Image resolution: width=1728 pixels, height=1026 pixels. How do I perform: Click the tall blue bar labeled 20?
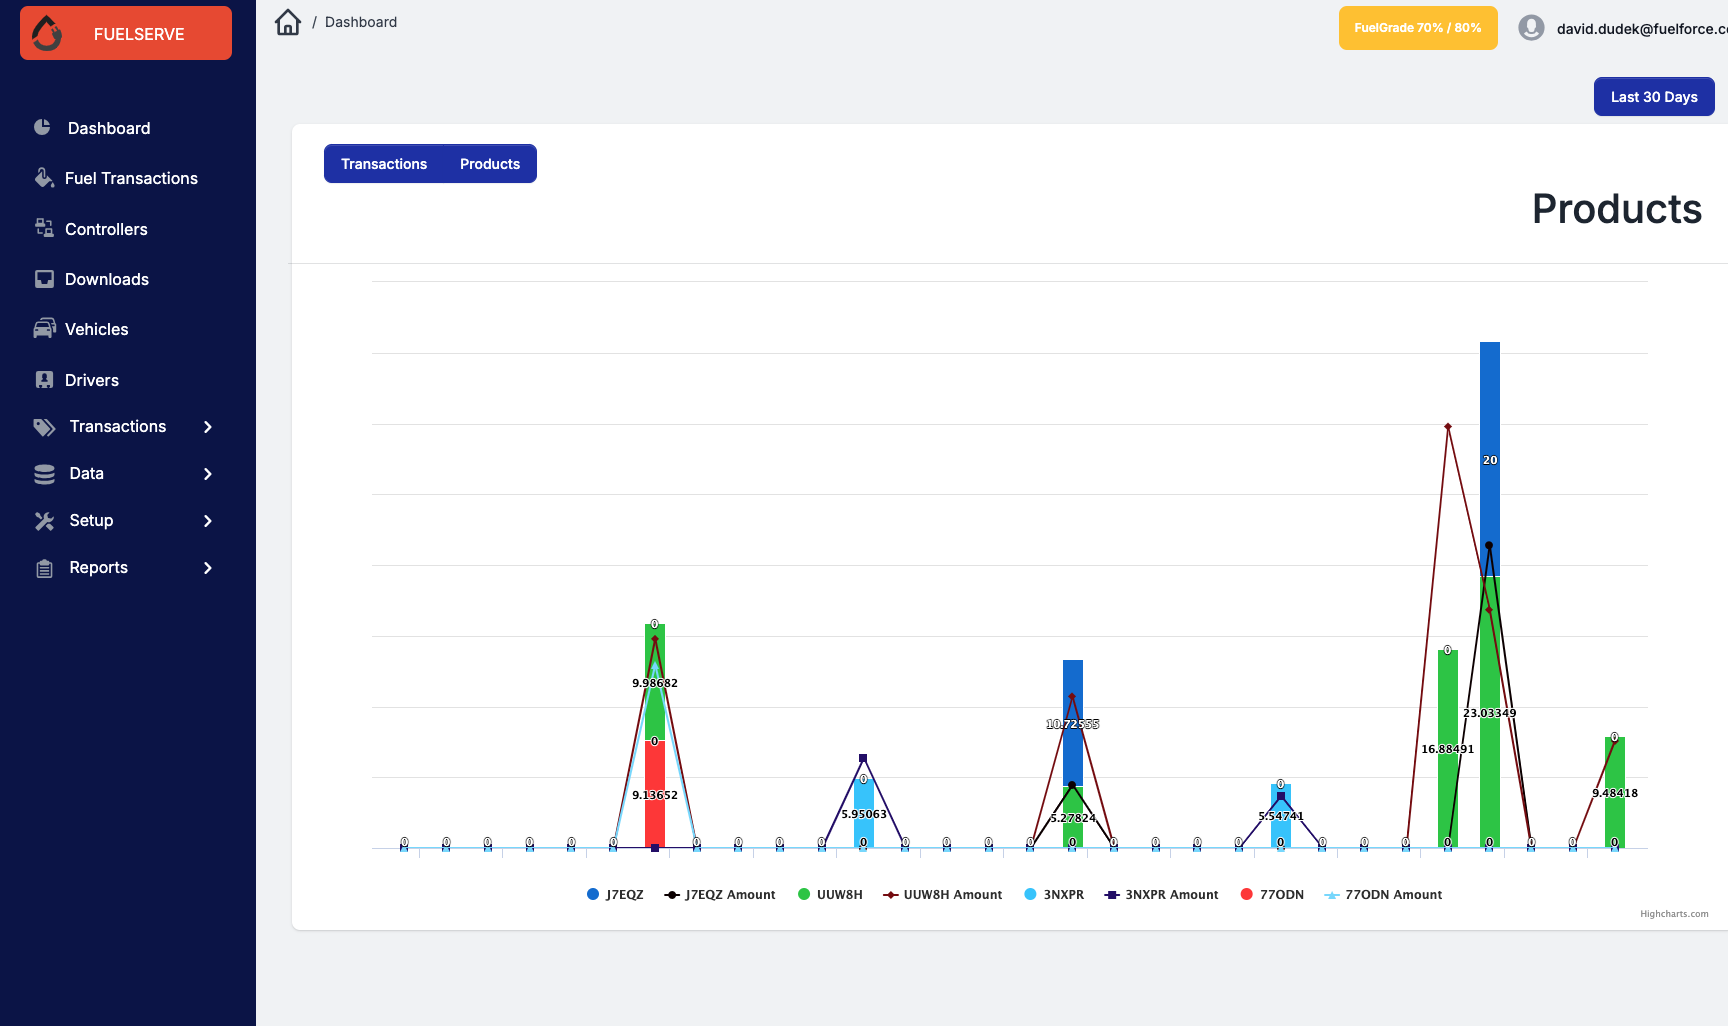click(x=1489, y=460)
